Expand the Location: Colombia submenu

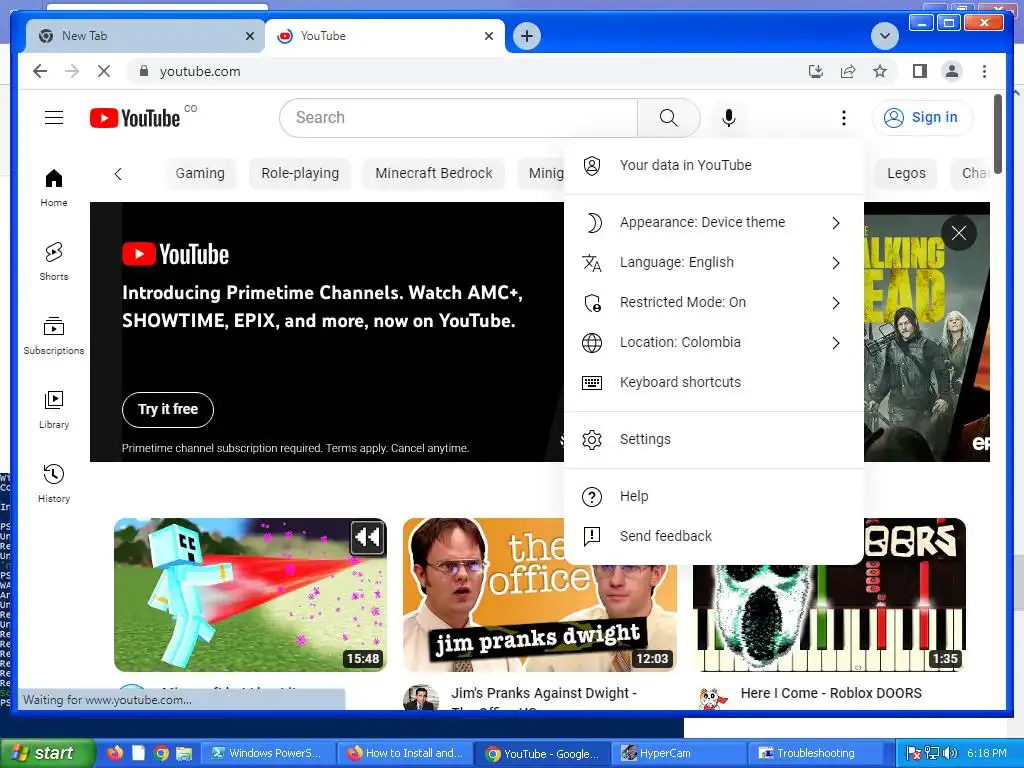pyautogui.click(x=714, y=342)
